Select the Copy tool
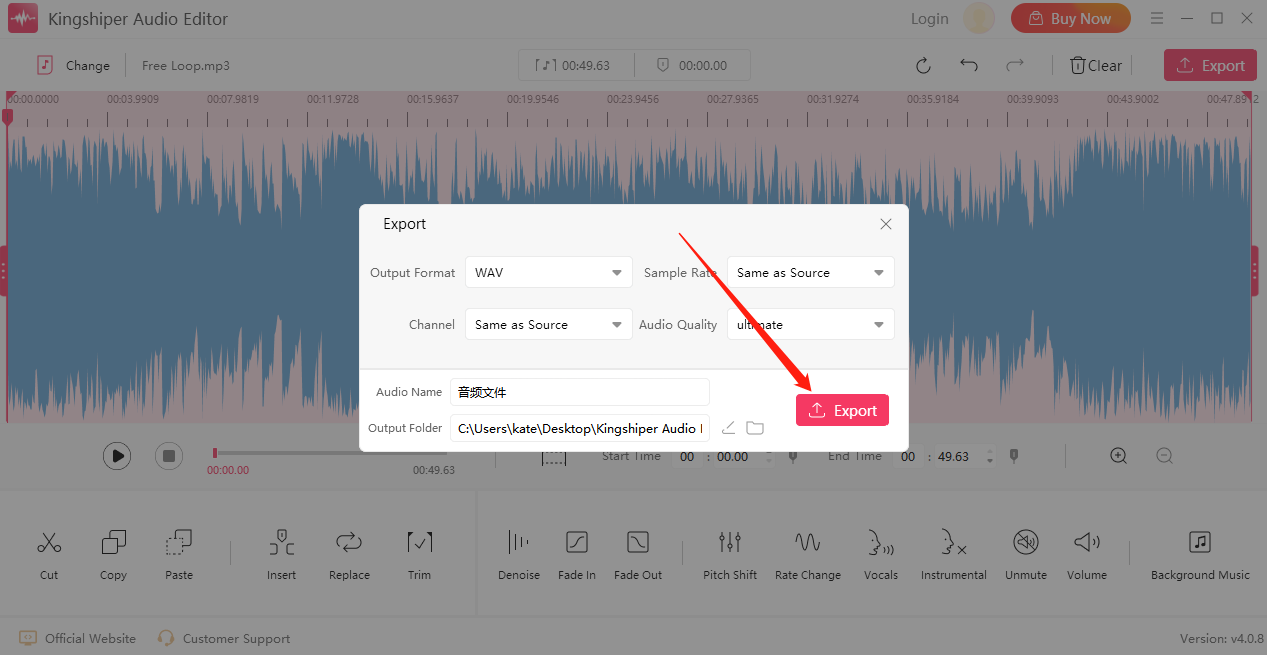Screen dimensions: 1267x655 pos(113,555)
